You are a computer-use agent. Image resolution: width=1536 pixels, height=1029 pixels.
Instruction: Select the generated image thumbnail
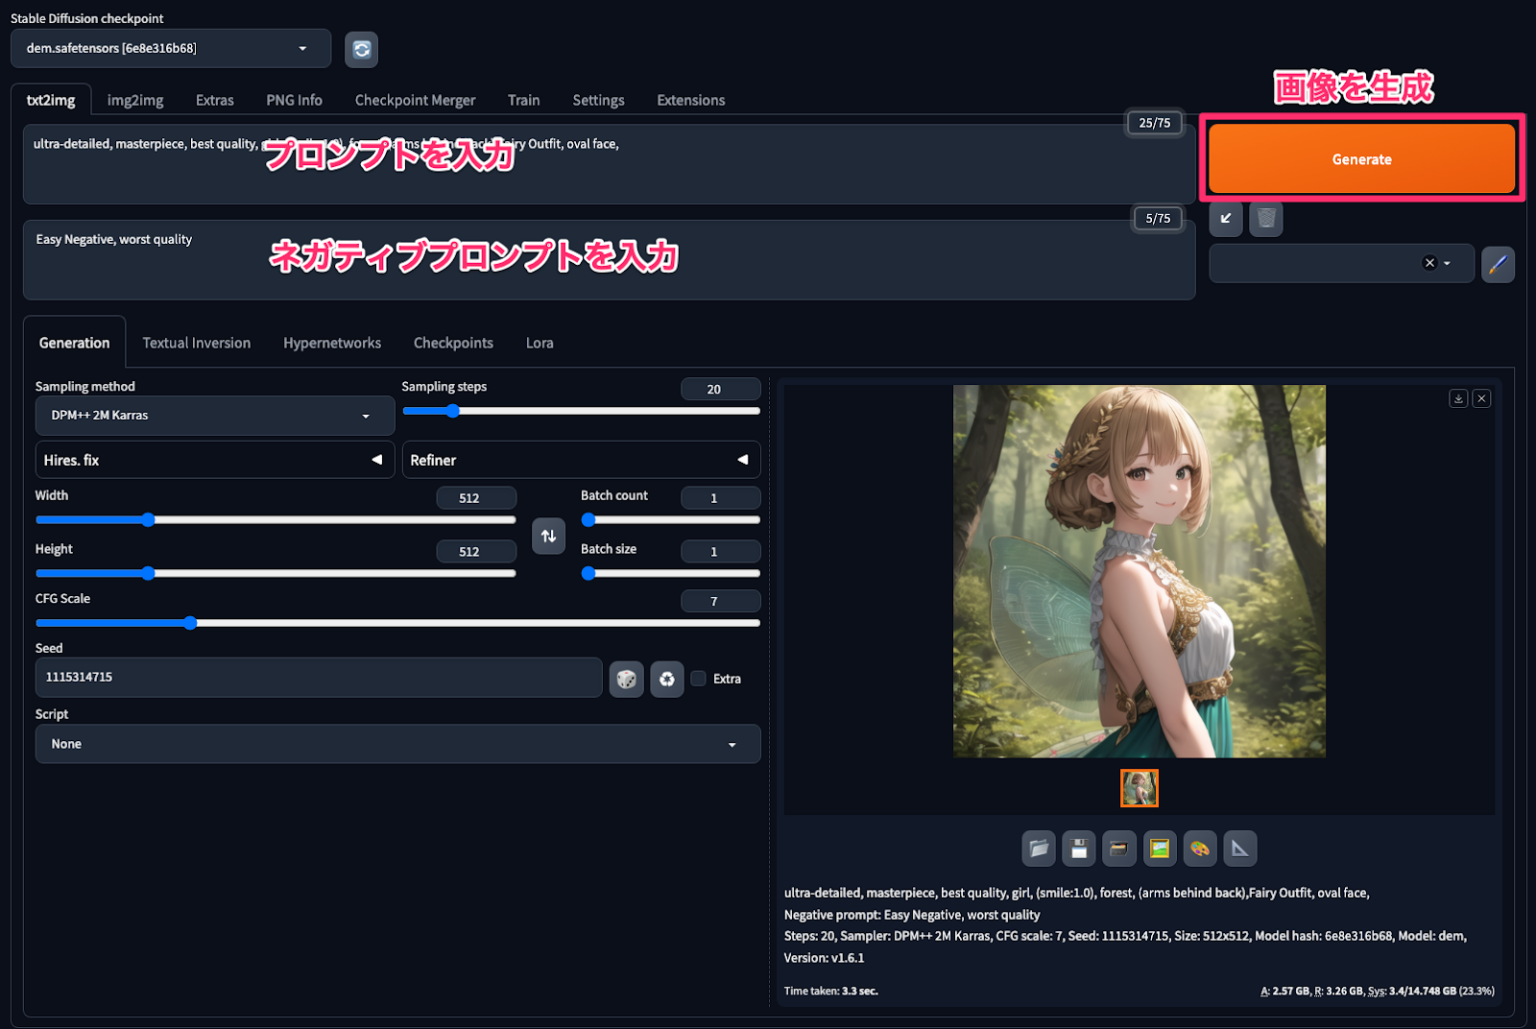1139,788
